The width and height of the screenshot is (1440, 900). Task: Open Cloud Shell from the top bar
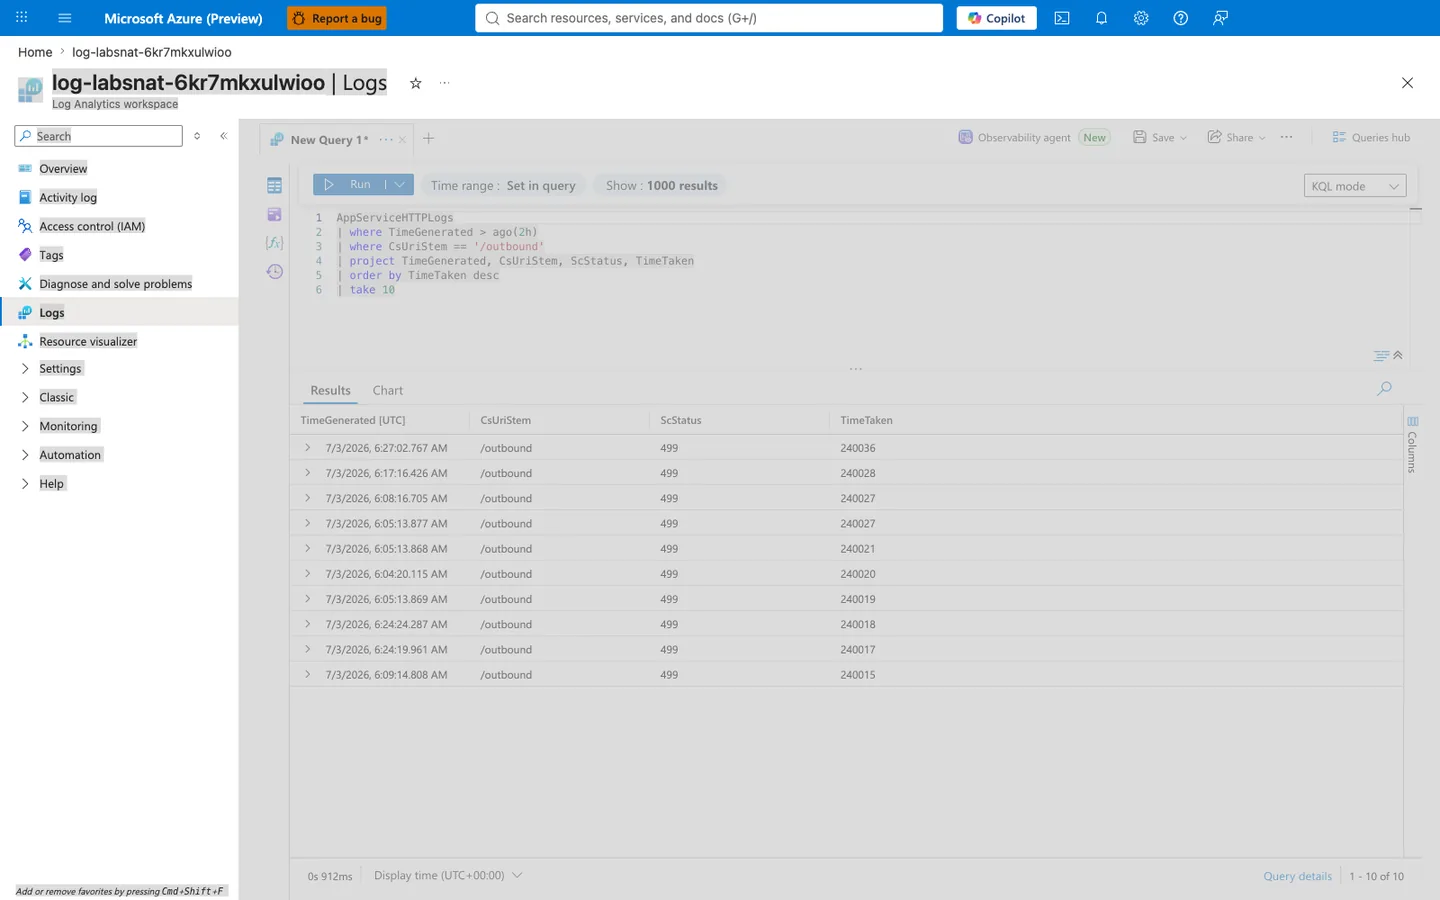pos(1062,18)
